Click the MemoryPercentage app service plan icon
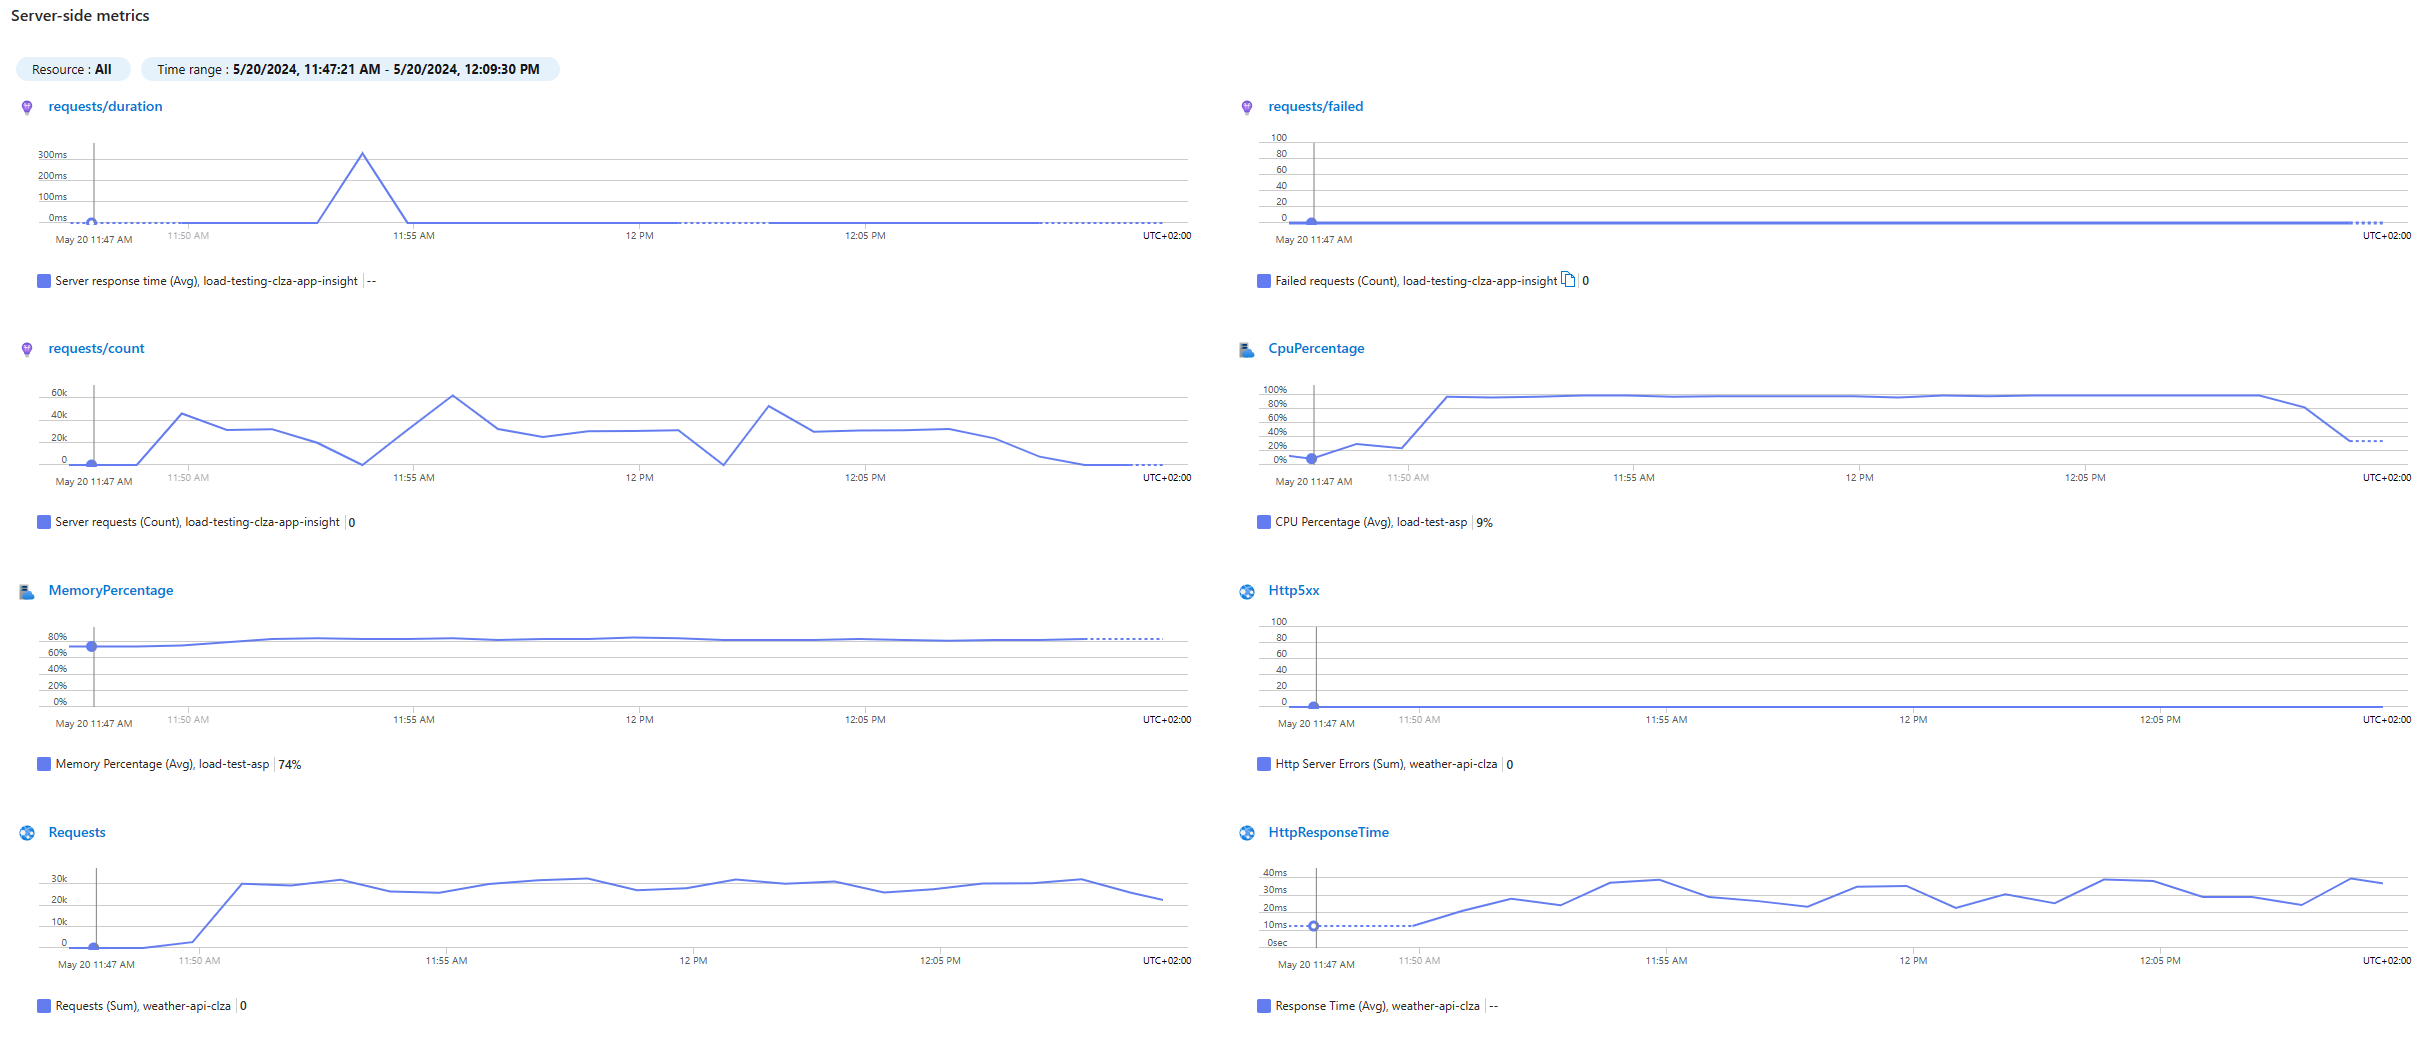 click(27, 591)
